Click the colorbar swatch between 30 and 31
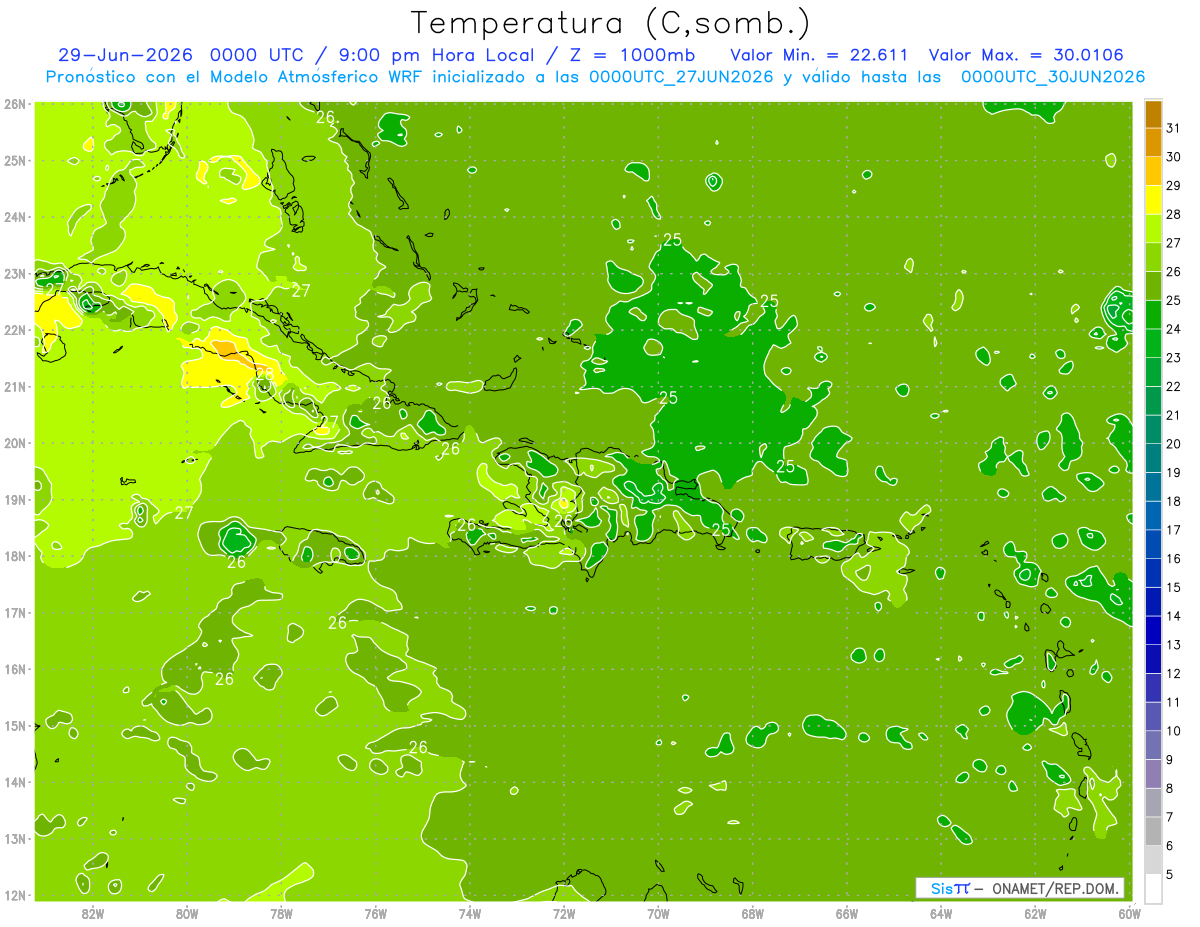Viewport: 1200px width, 927px height. coord(1153,143)
